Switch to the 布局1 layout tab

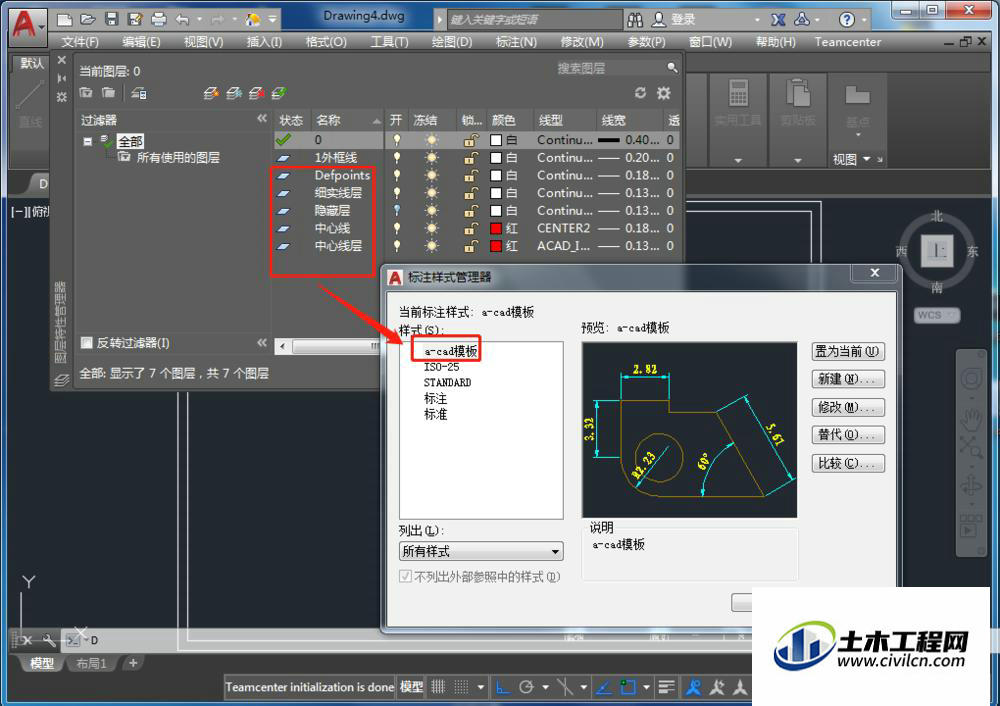(x=91, y=663)
